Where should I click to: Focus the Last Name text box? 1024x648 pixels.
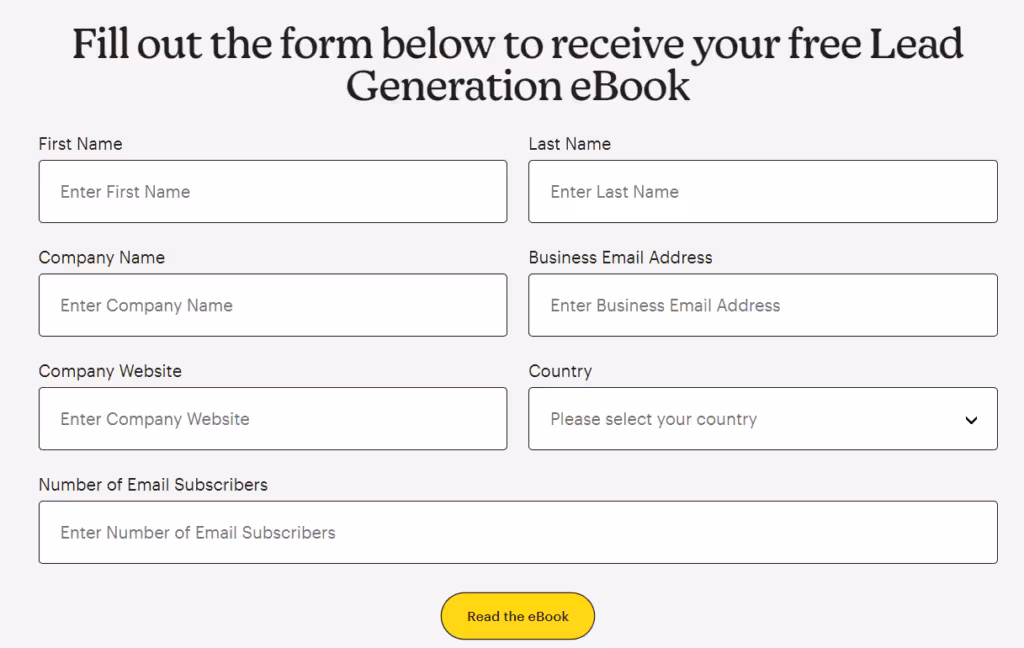pyautogui.click(x=762, y=191)
